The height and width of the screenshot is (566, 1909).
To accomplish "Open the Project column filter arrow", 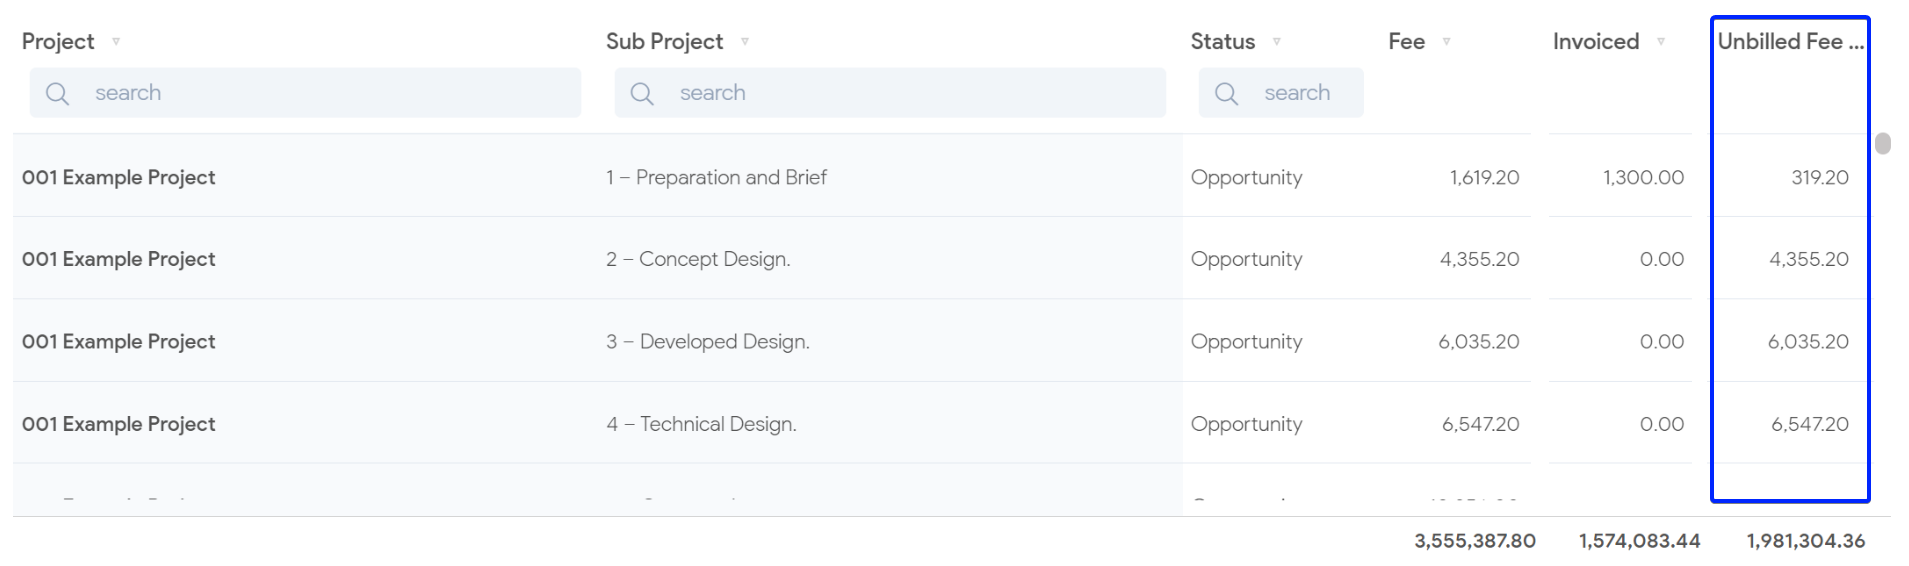I will tap(116, 42).
